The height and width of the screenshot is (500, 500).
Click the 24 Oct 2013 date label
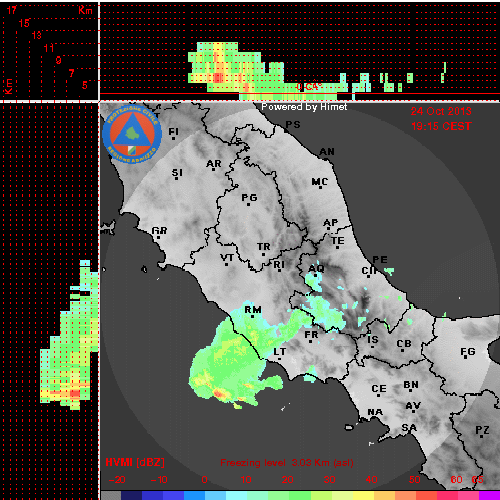click(441, 111)
